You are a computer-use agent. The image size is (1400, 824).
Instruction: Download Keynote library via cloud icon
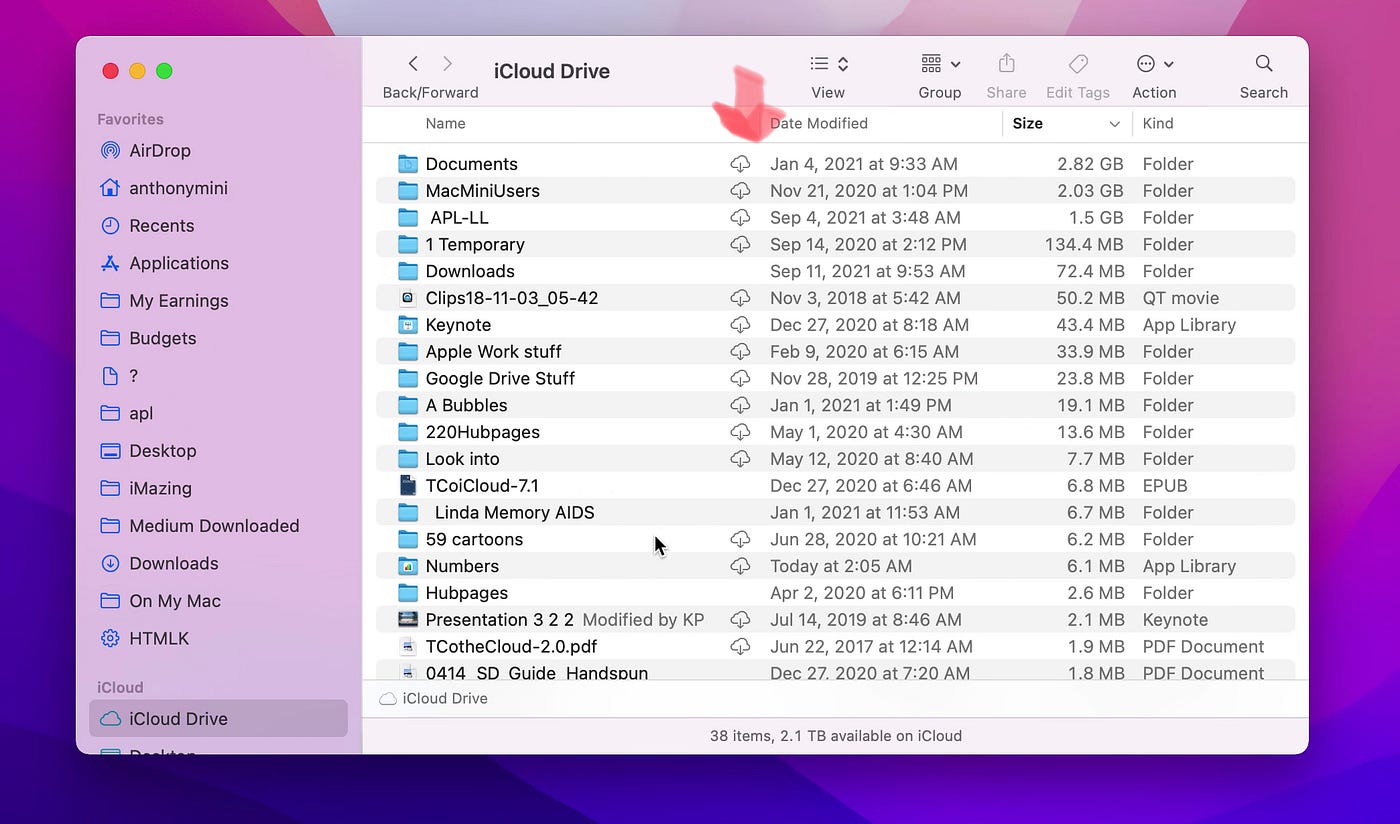[x=740, y=325]
